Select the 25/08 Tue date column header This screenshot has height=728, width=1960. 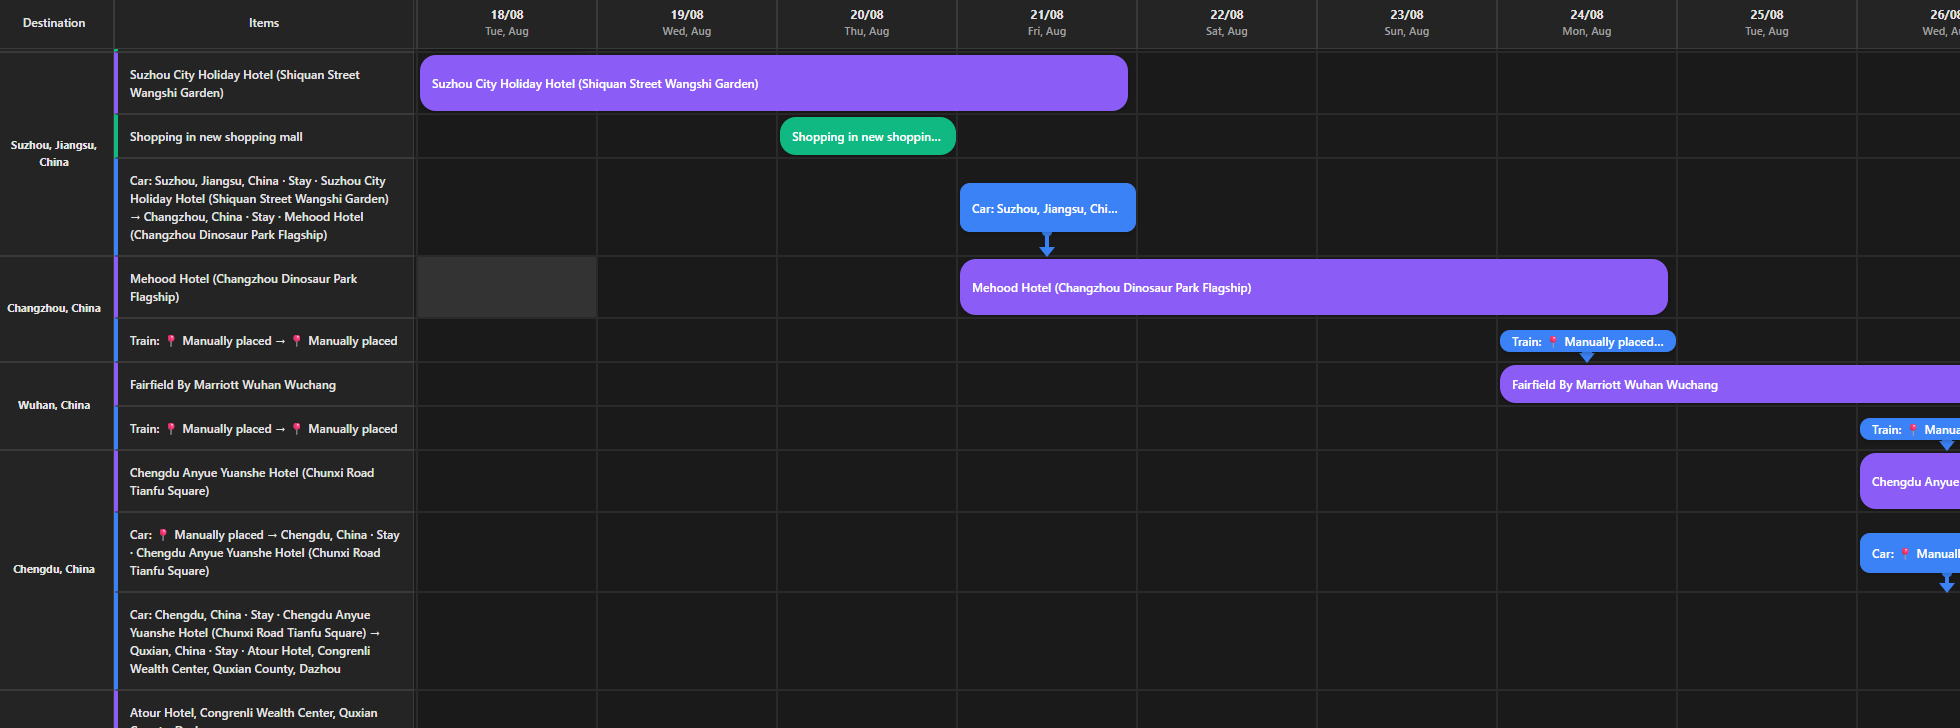[x=1767, y=23]
